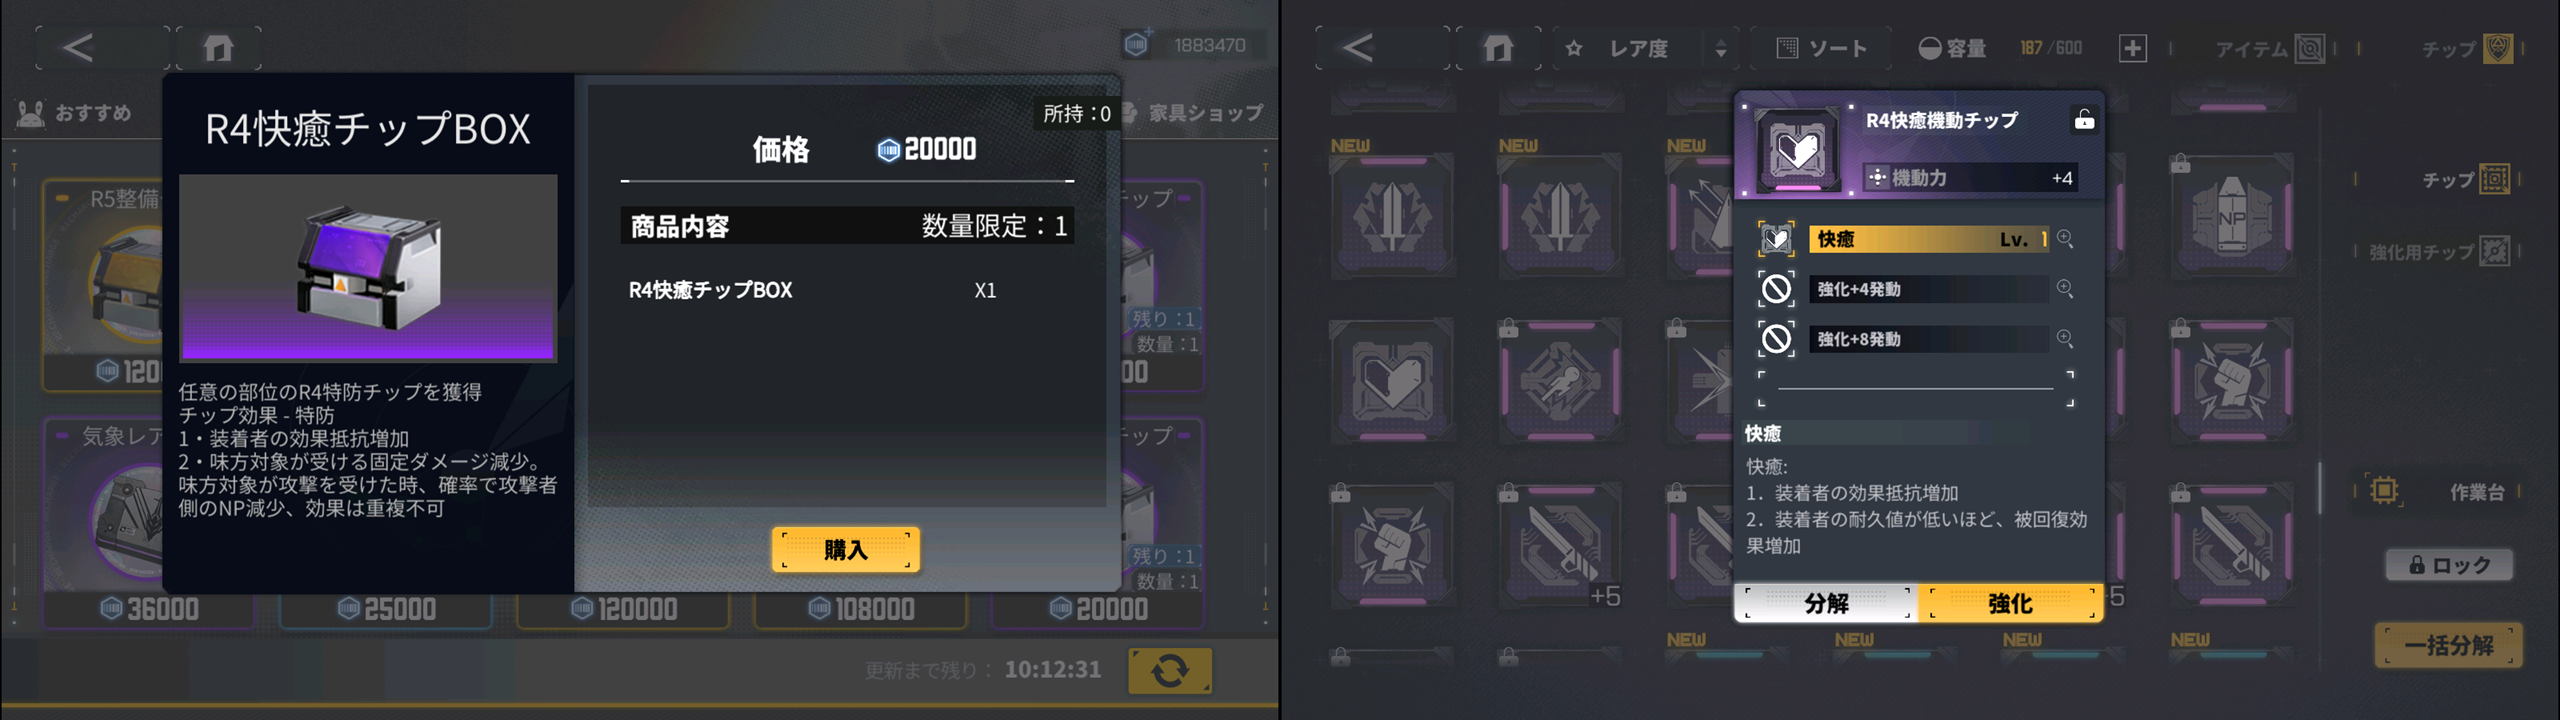2560x720 pixels.
Task: Click magnifier next to 強化+8発動
Action: click(2065, 339)
